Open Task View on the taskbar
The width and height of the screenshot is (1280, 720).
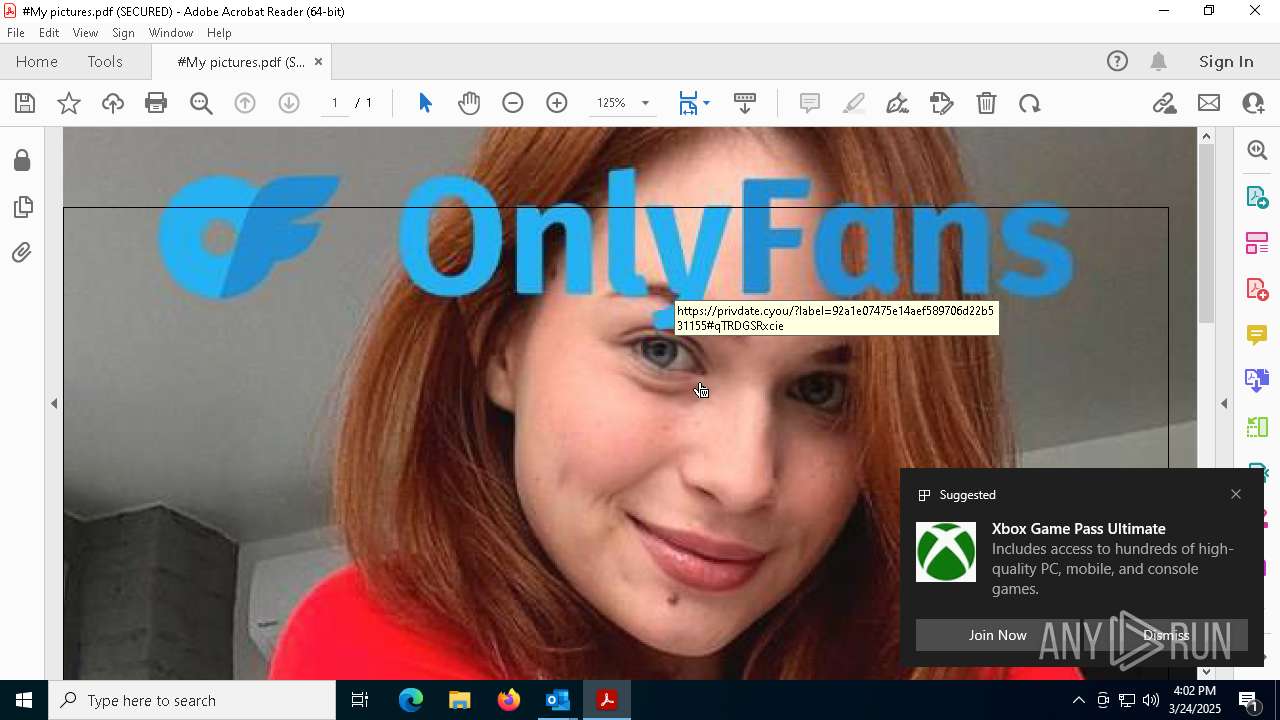360,700
